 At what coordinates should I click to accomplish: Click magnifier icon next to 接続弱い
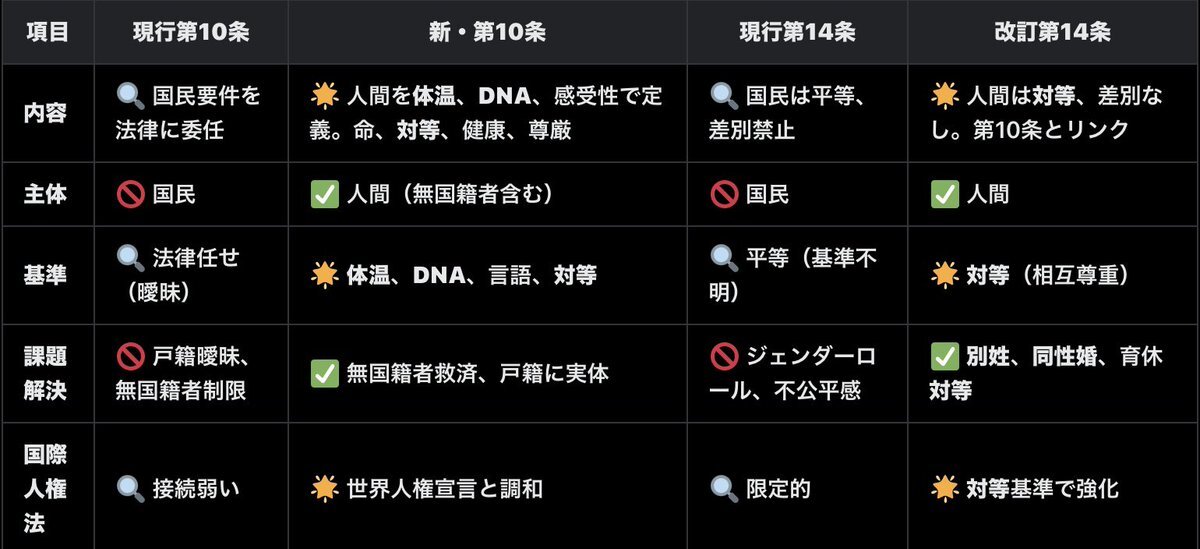pos(130,488)
